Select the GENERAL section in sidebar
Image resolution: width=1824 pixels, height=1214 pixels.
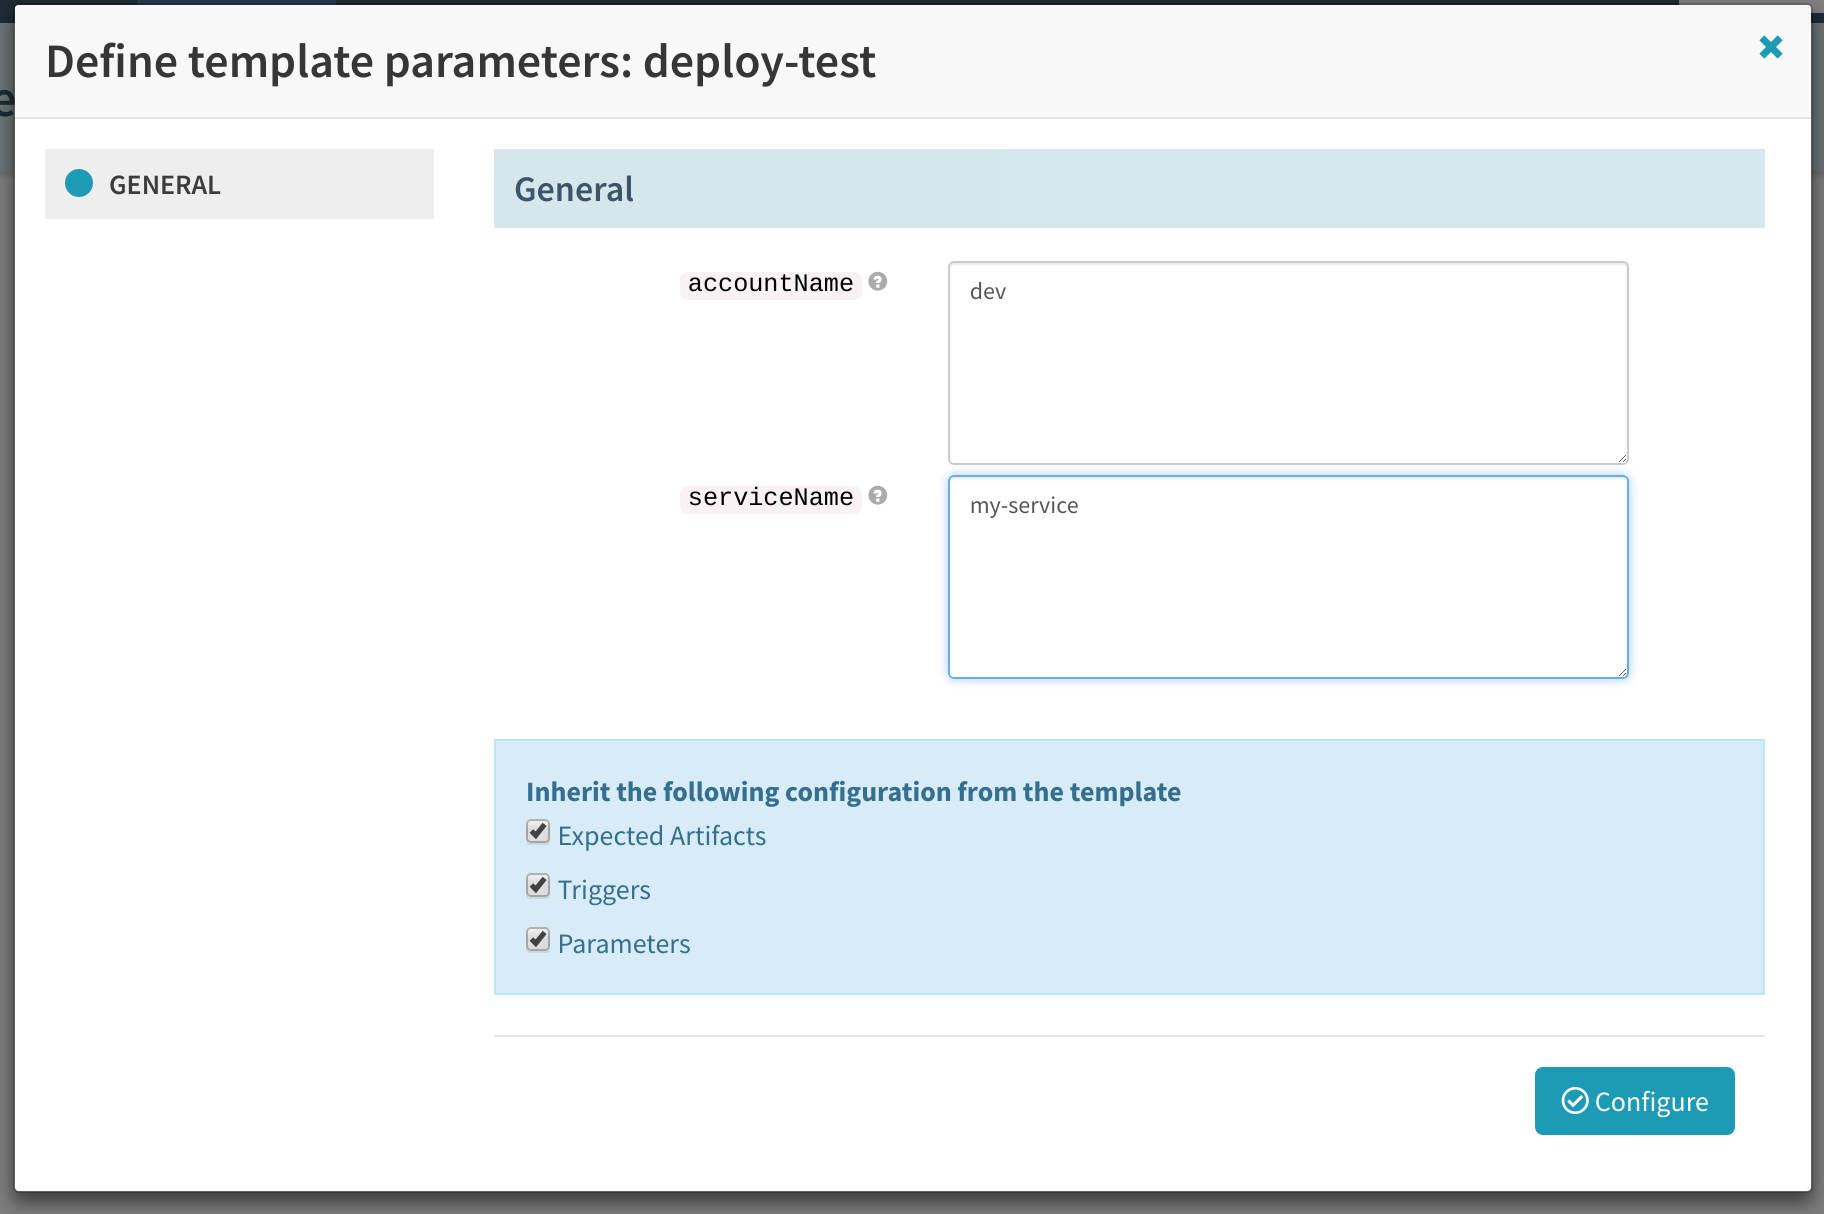[239, 185]
